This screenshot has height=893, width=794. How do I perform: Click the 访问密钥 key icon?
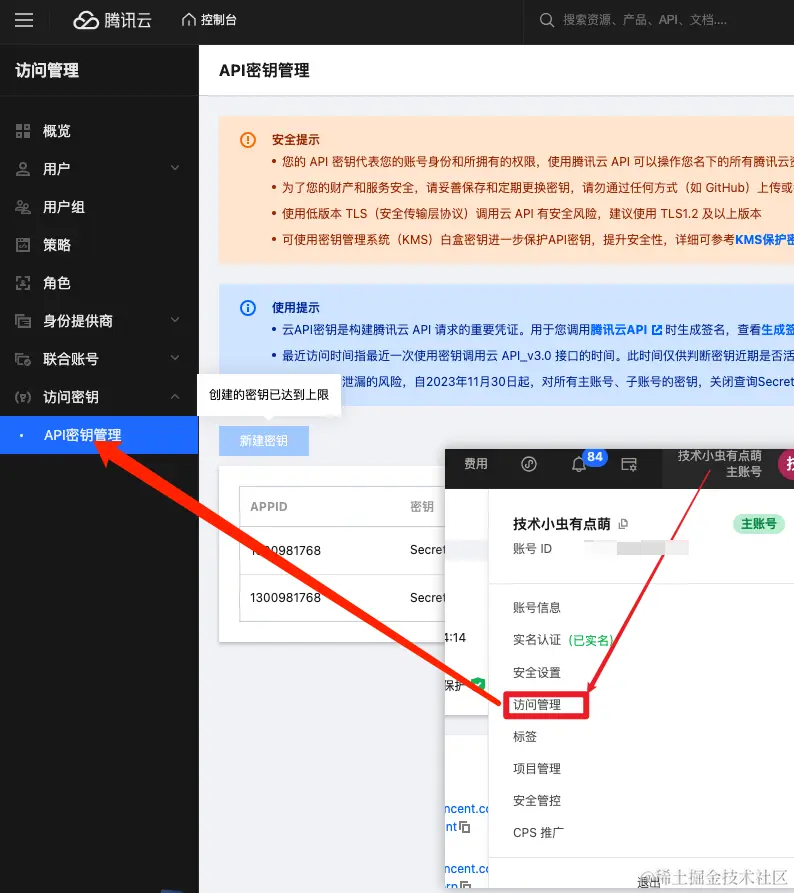click(x=23, y=397)
